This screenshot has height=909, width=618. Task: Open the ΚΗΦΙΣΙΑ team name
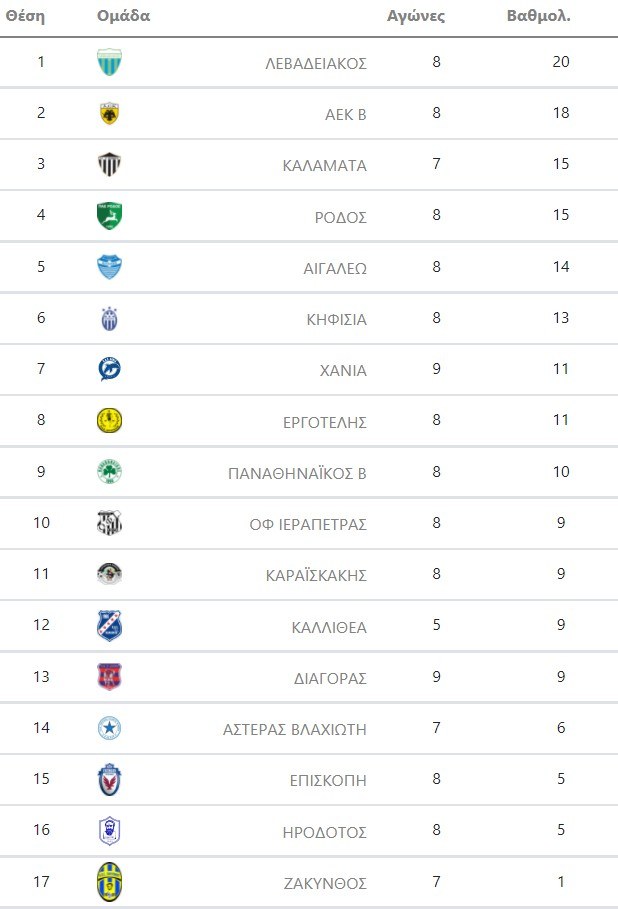[x=337, y=320]
